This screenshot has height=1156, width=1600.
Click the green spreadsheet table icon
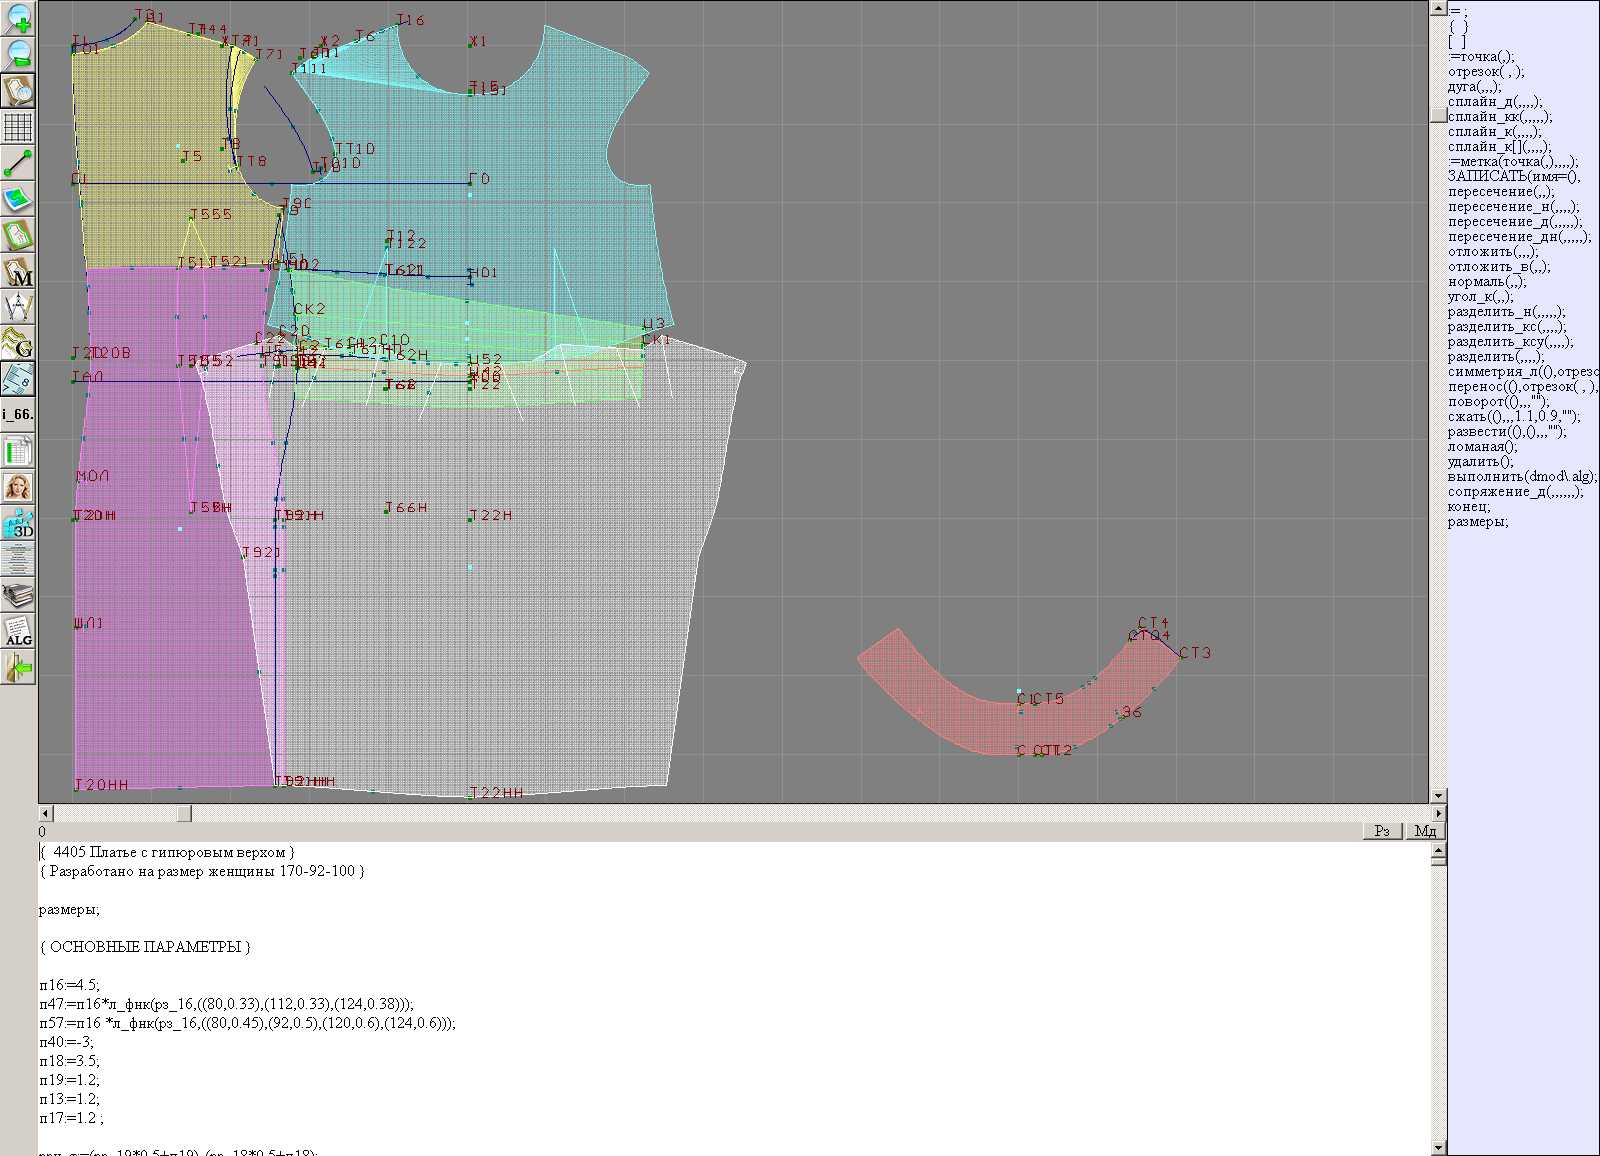18,451
